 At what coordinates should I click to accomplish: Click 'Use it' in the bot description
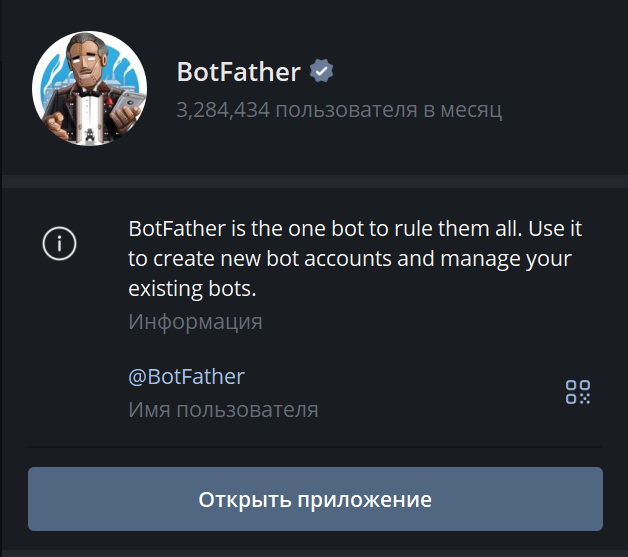click(555, 229)
